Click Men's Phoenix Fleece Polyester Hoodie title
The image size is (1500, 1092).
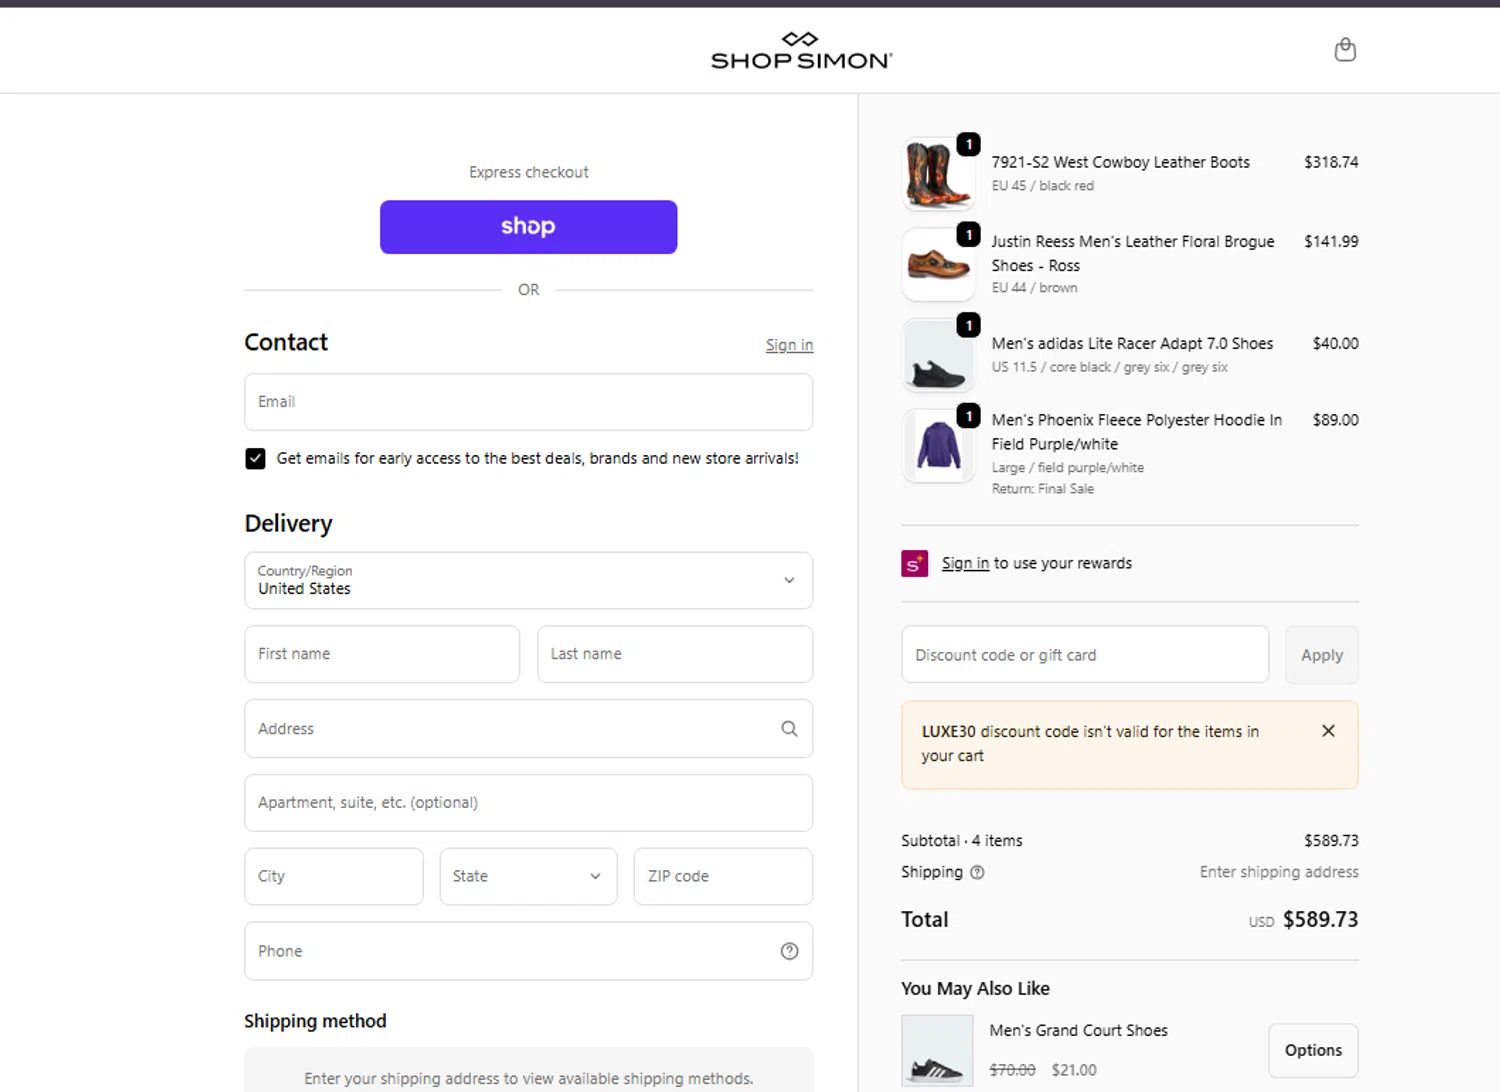pos(1137,432)
